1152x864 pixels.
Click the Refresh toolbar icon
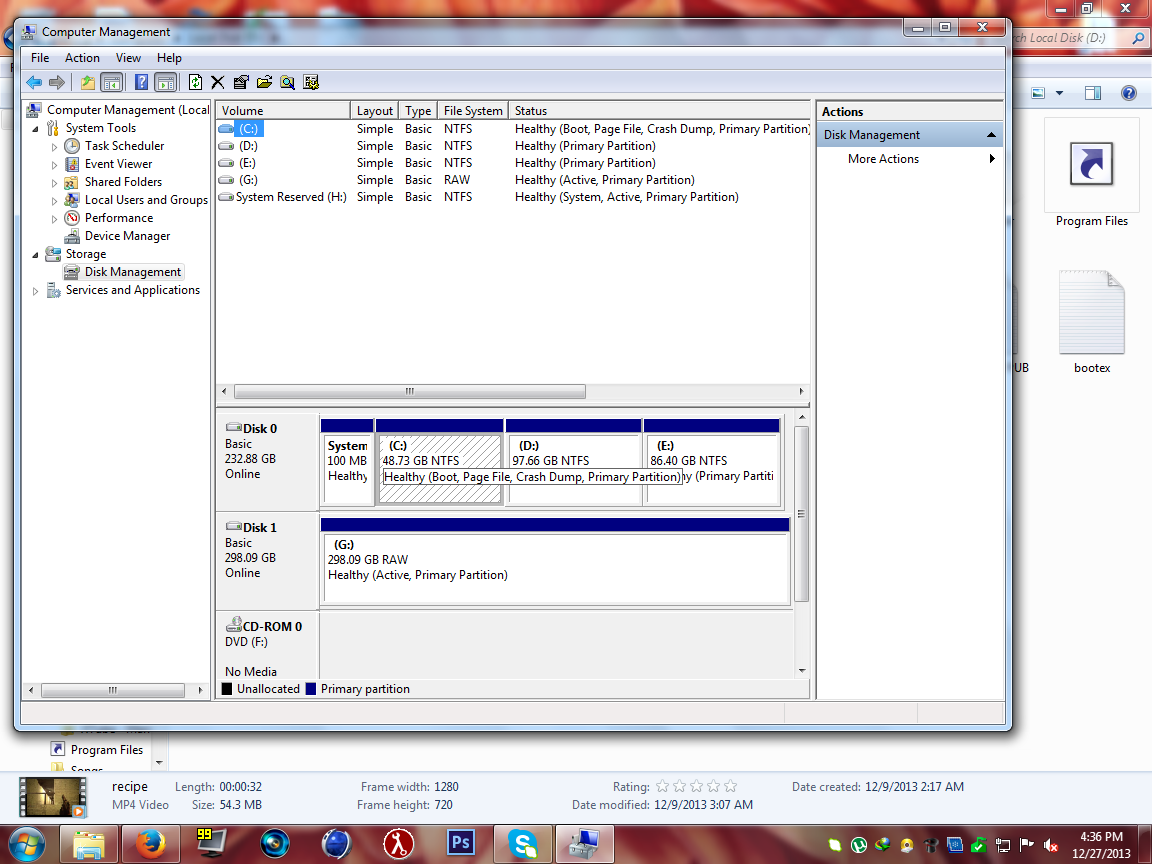pyautogui.click(x=195, y=82)
